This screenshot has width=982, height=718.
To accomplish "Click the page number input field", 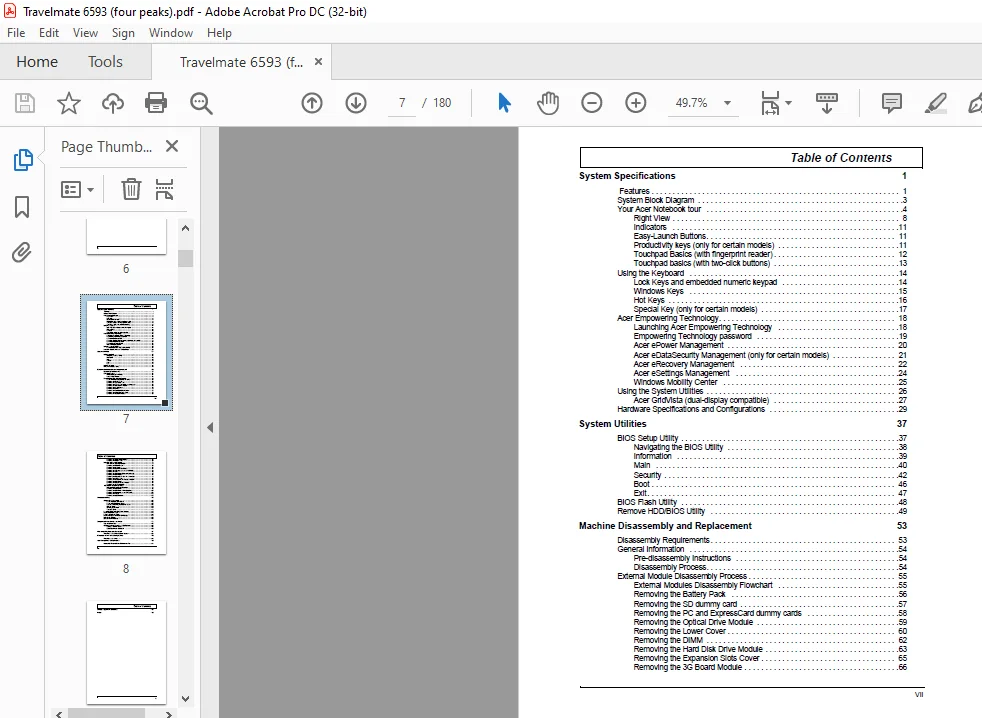I will [x=402, y=103].
